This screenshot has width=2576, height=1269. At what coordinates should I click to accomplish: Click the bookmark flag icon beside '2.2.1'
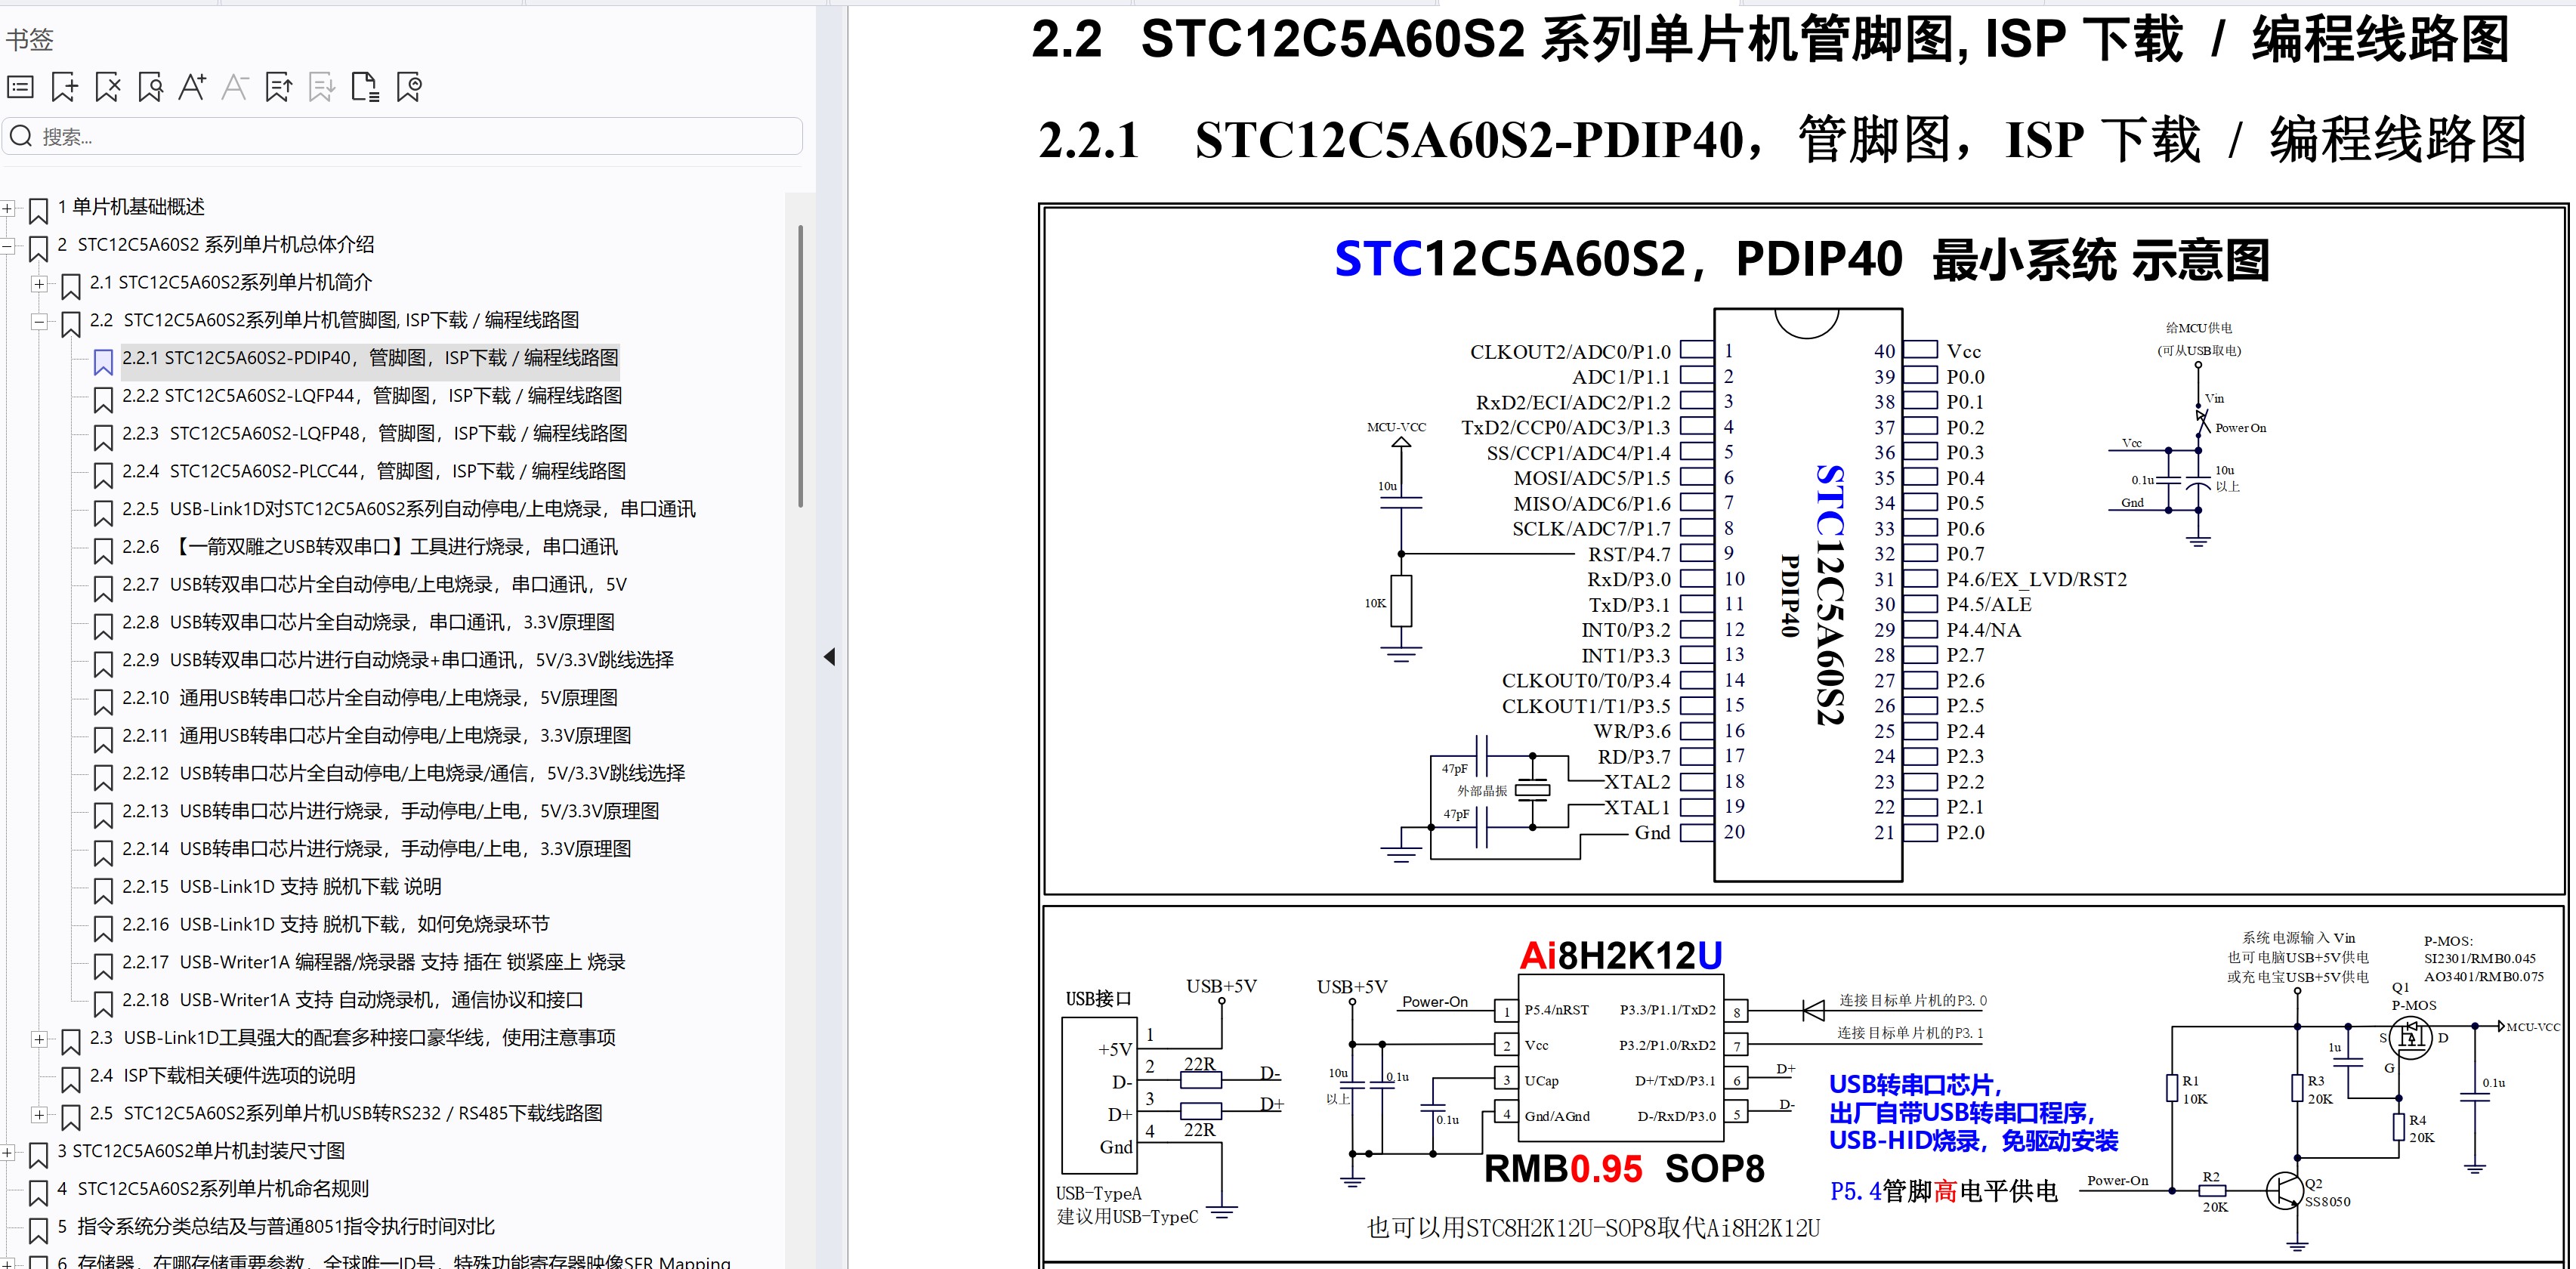102,361
